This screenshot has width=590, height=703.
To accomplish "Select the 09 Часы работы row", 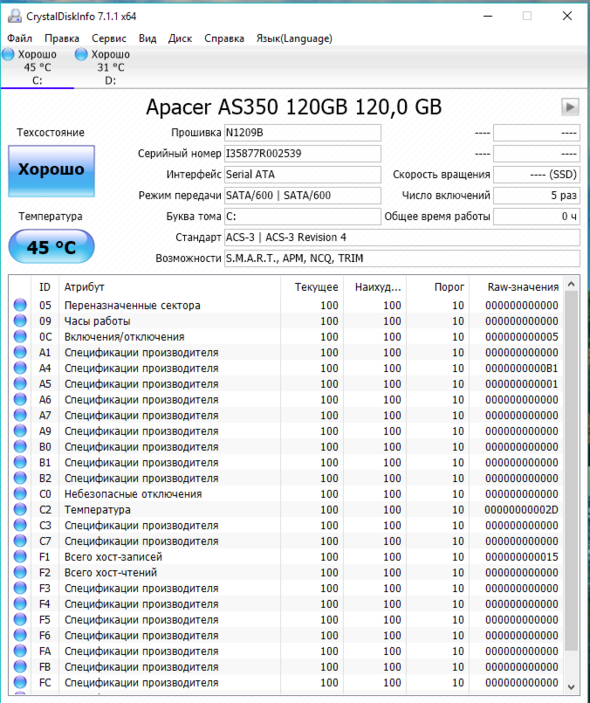I will [x=286, y=321].
